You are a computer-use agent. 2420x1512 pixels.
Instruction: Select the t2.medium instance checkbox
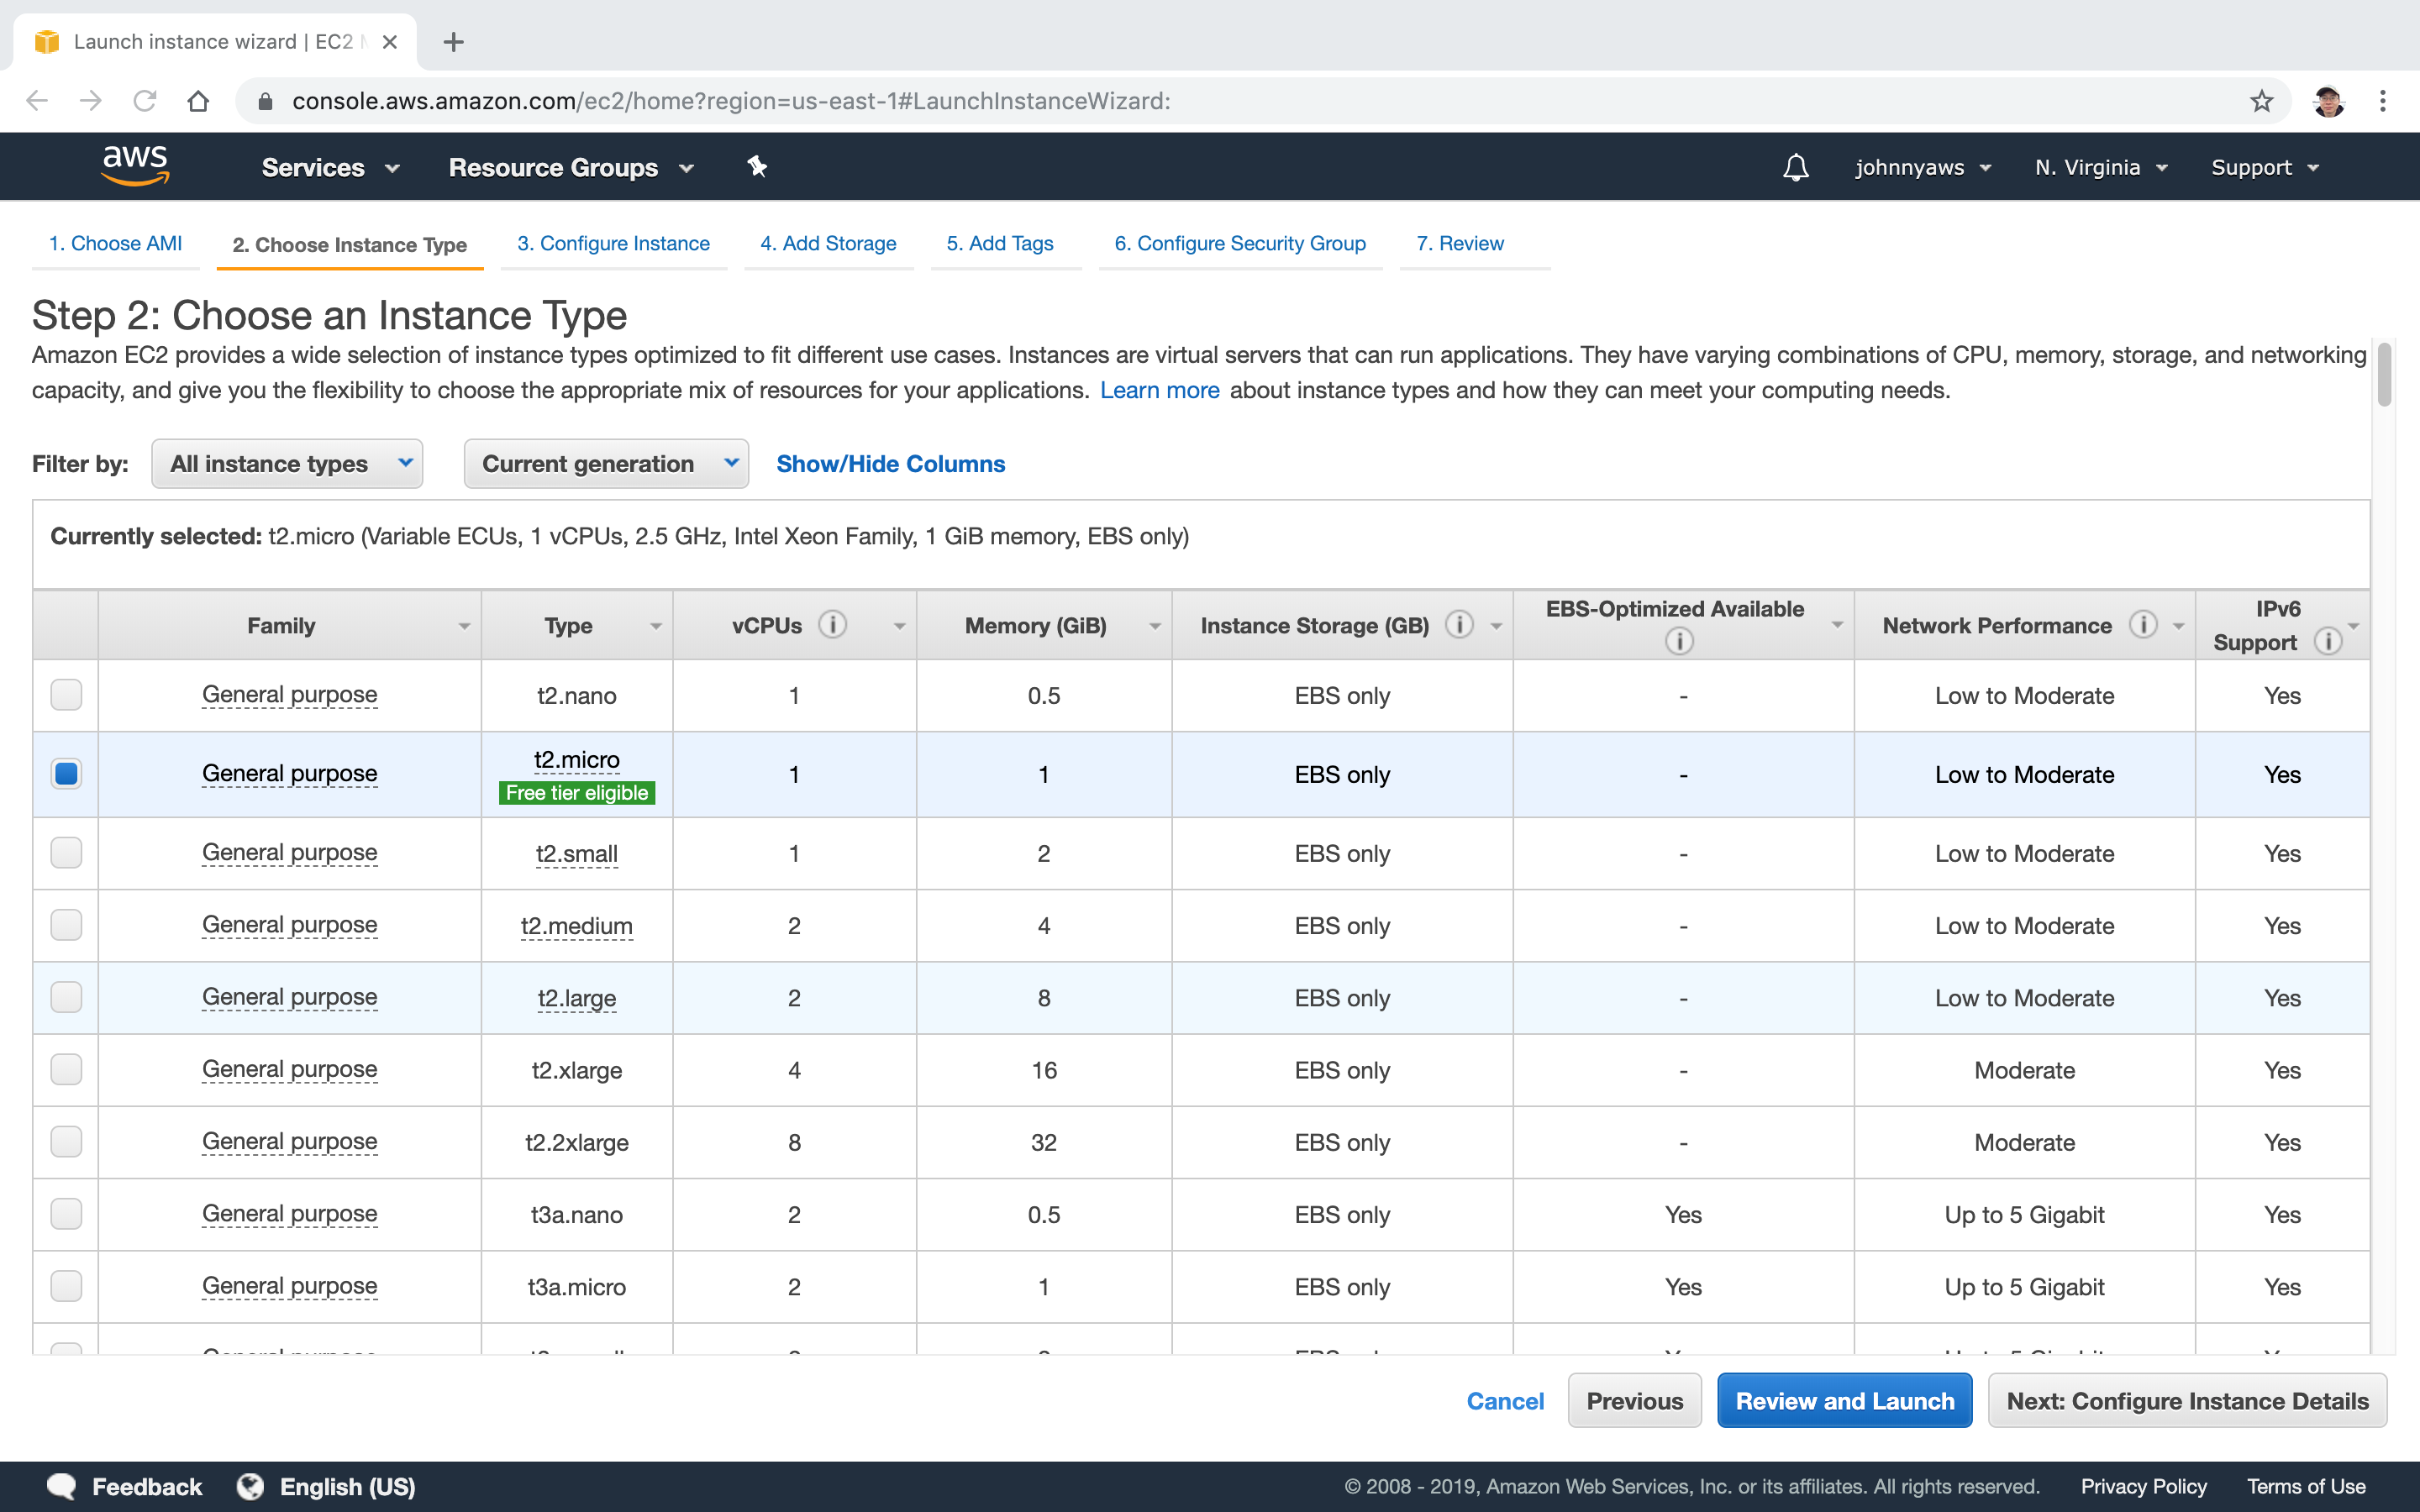66,924
